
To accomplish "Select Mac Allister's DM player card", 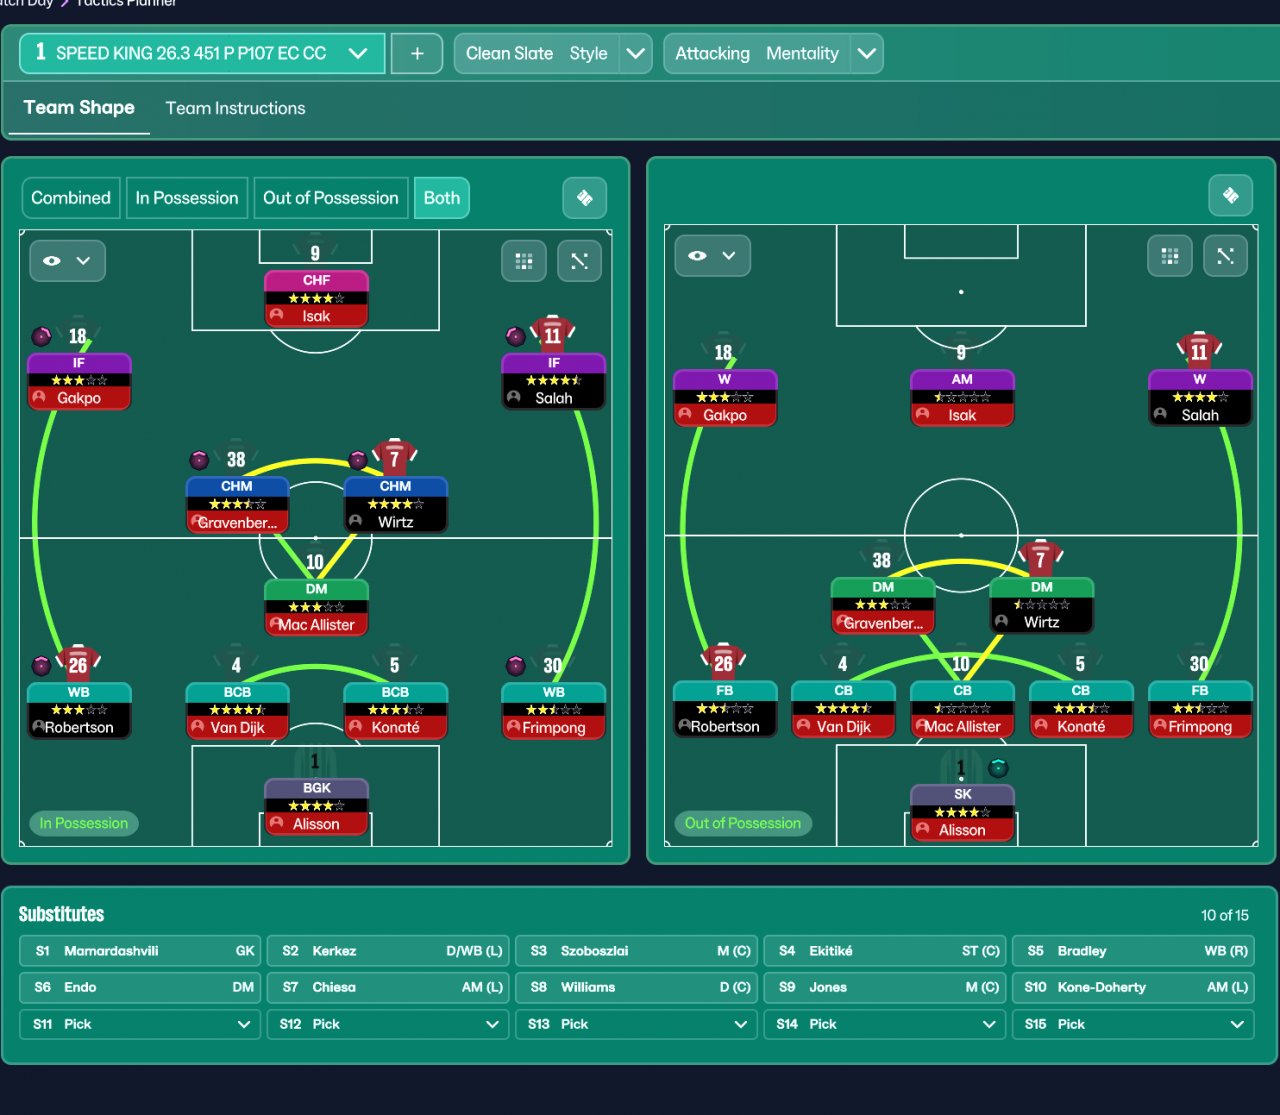I will point(316,607).
